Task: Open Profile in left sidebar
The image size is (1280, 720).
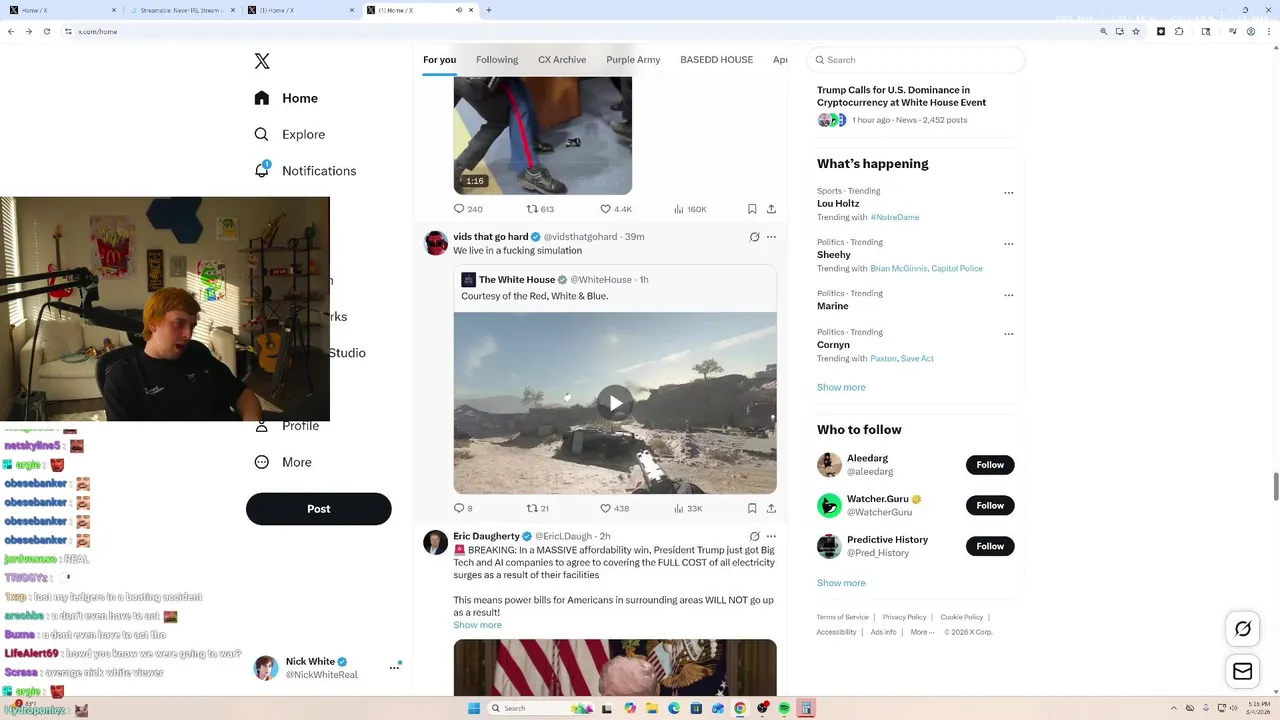Action: click(287, 426)
